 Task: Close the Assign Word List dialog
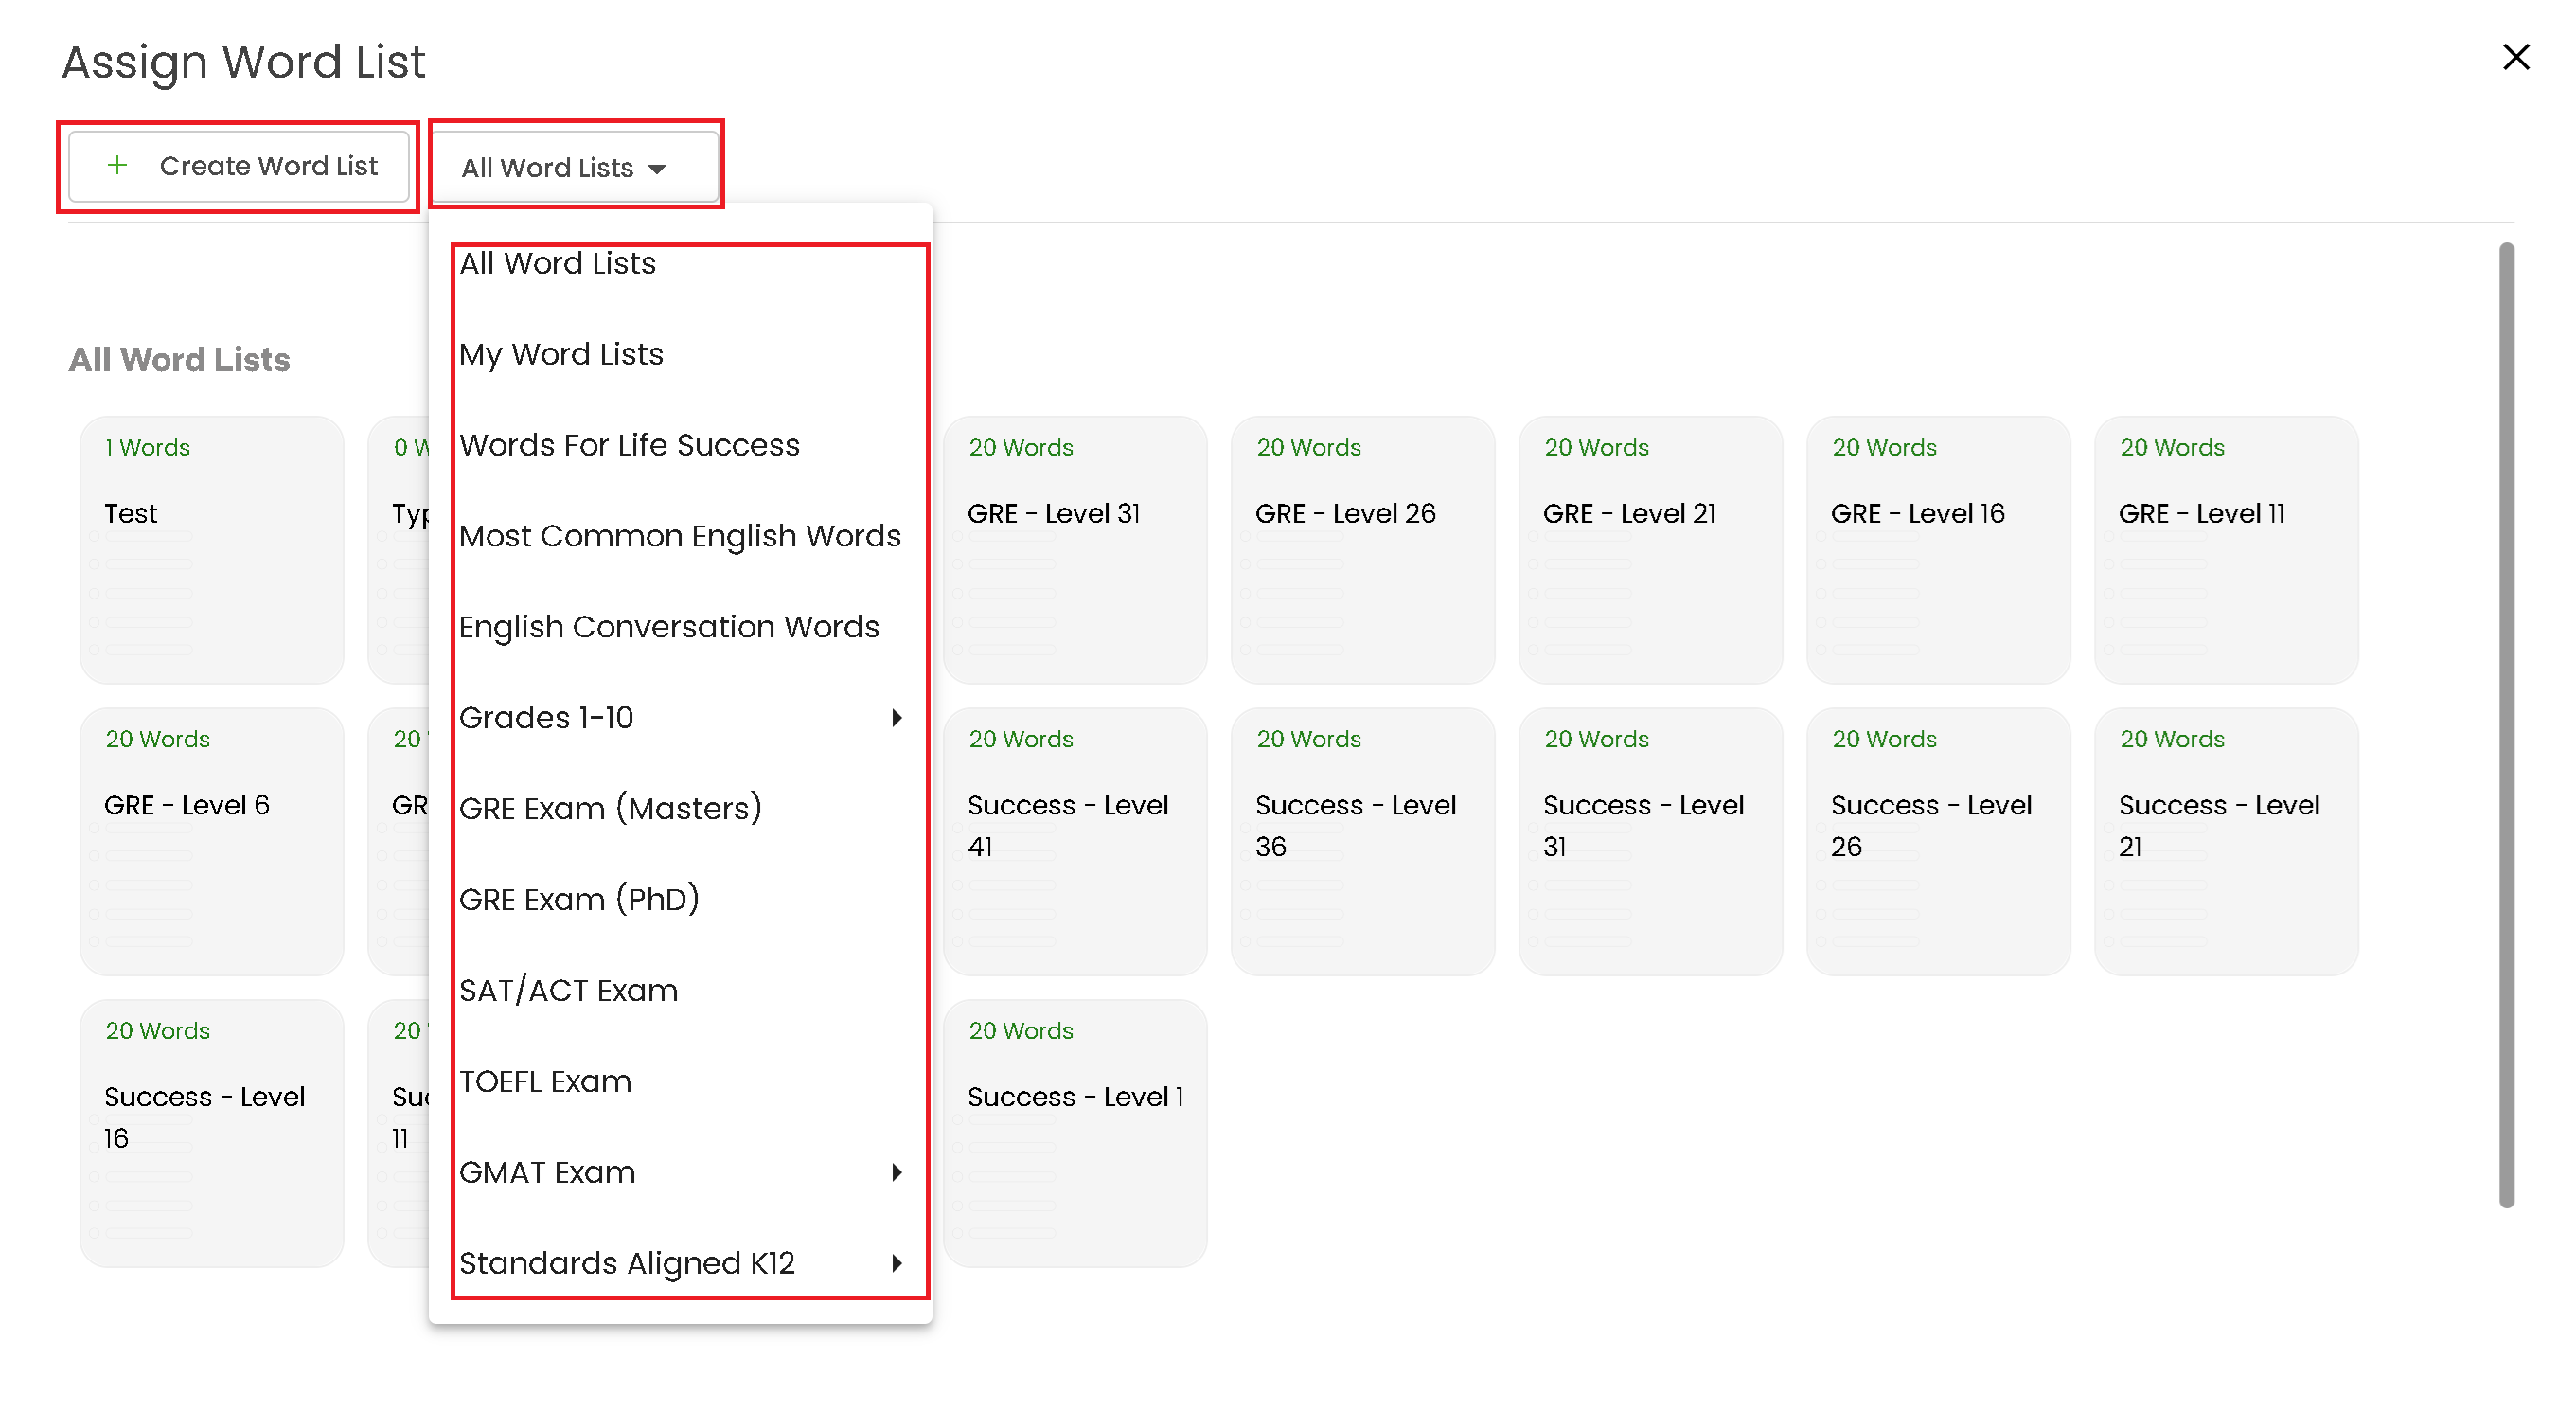[x=2514, y=57]
